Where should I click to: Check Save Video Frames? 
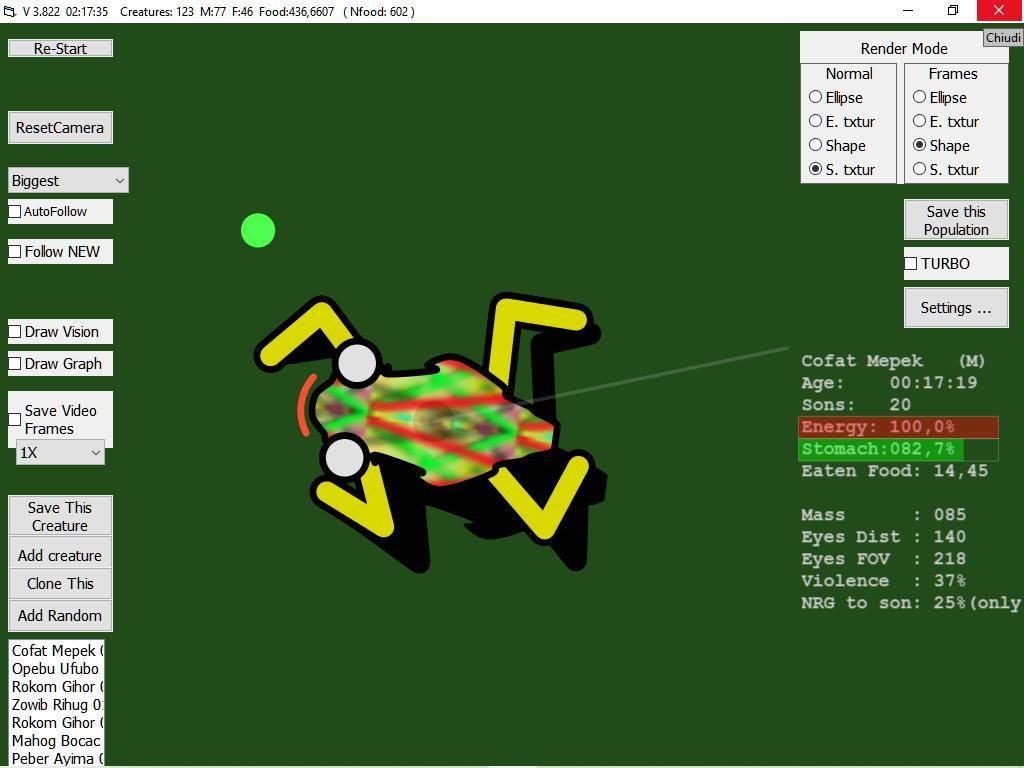point(13,418)
